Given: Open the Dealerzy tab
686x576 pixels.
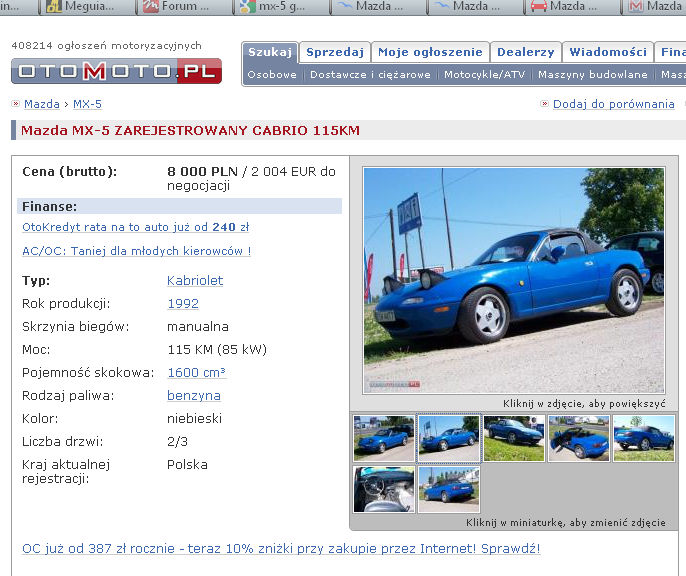Looking at the screenshot, I should pyautogui.click(x=525, y=52).
